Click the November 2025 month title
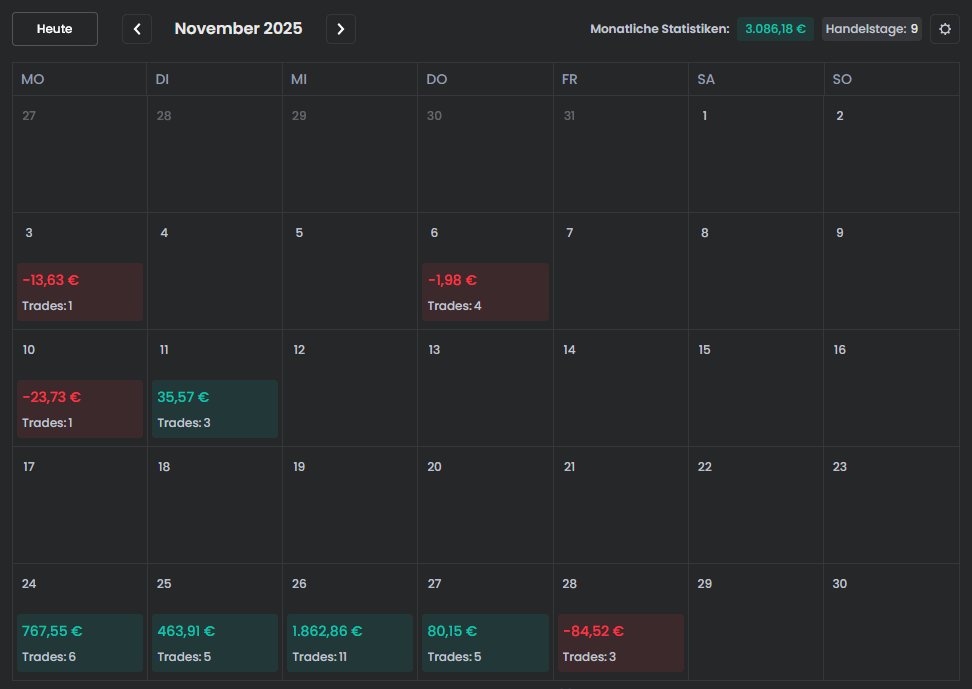This screenshot has width=972, height=689. tap(238, 29)
